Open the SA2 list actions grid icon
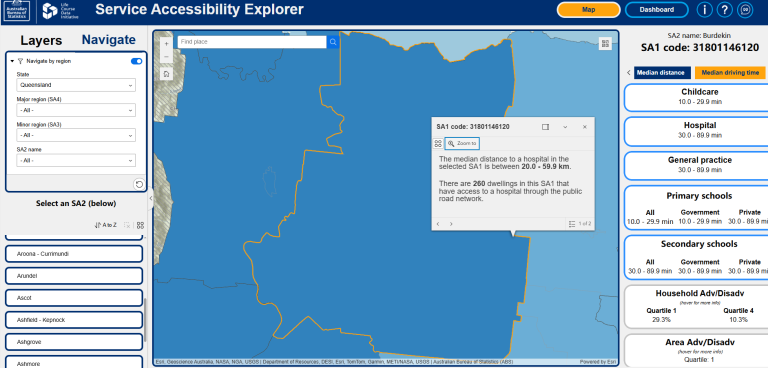Image resolution: width=768 pixels, height=368 pixels. point(141,225)
